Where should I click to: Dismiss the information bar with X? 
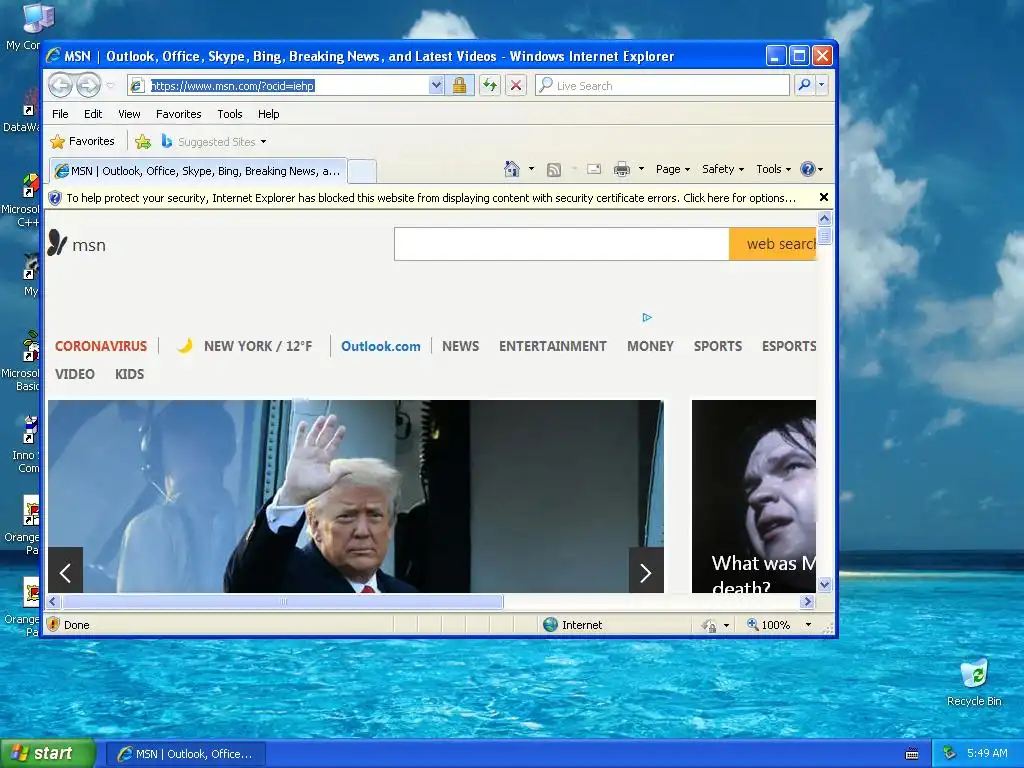[x=824, y=197]
